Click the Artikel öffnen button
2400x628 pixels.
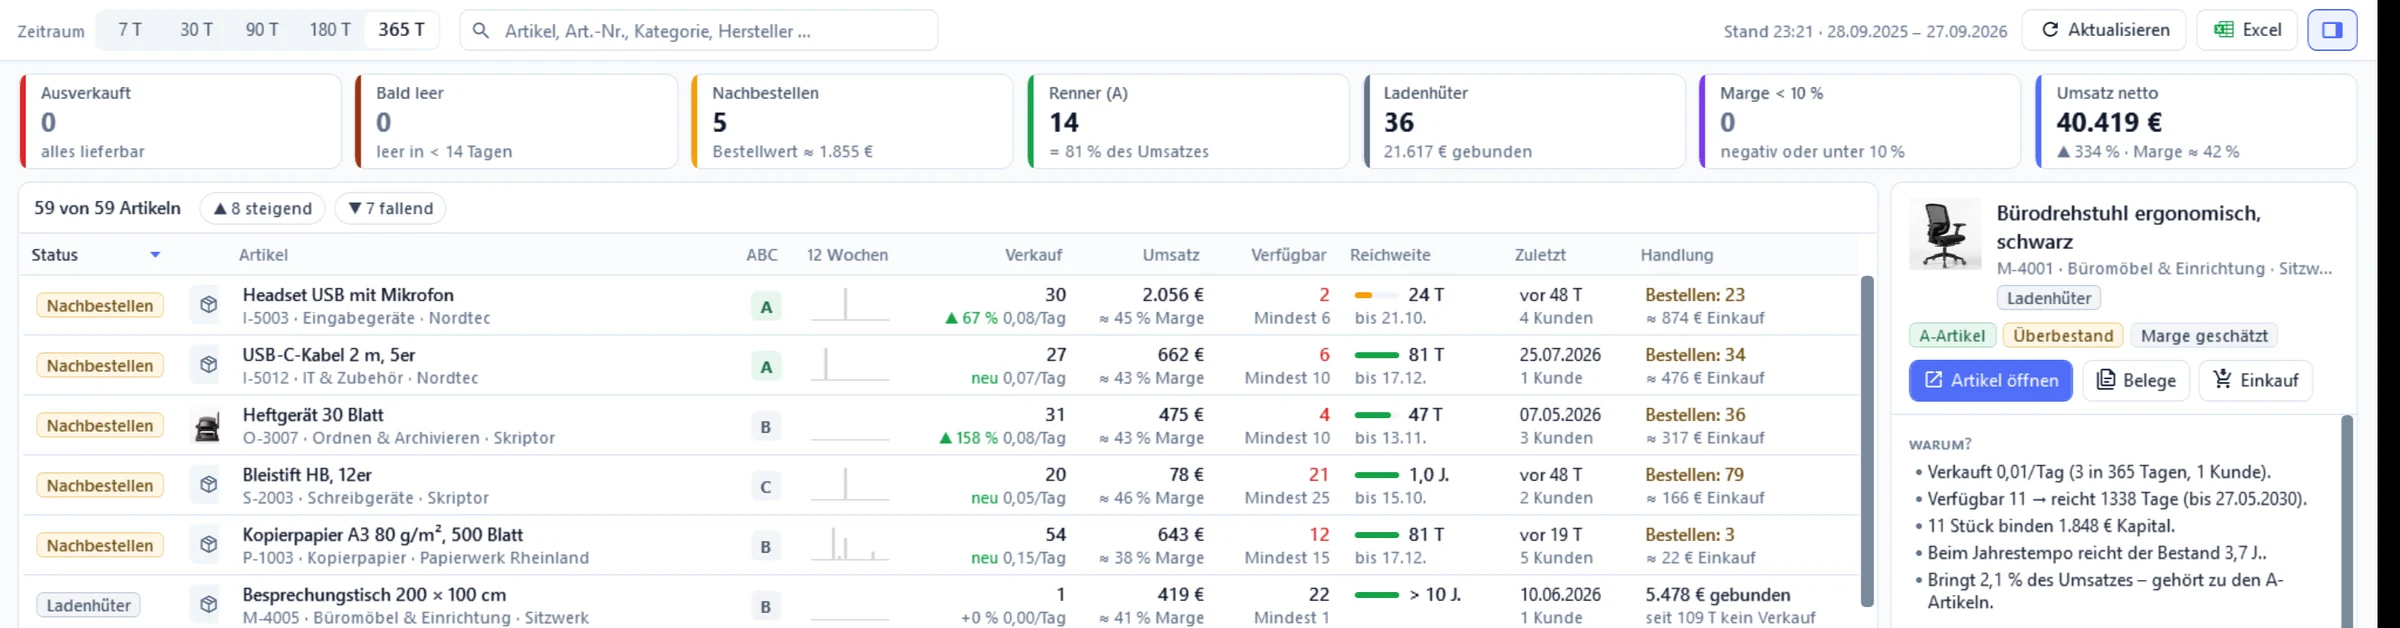click(1991, 380)
